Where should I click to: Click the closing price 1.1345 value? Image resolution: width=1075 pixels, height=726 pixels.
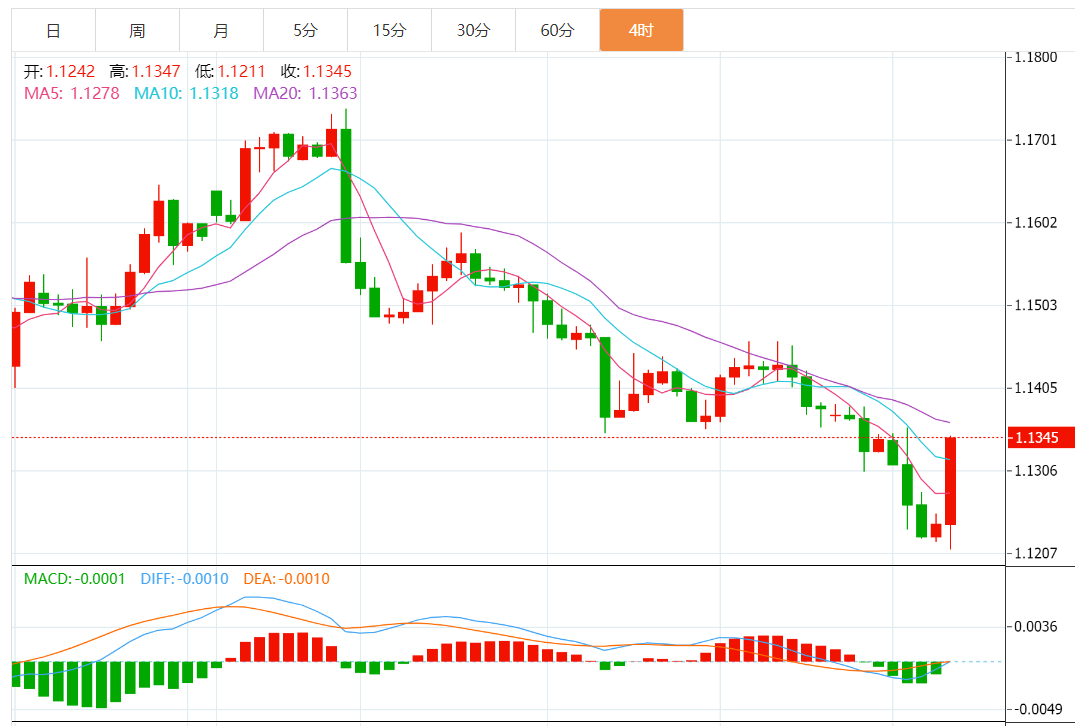pyautogui.click(x=327, y=71)
